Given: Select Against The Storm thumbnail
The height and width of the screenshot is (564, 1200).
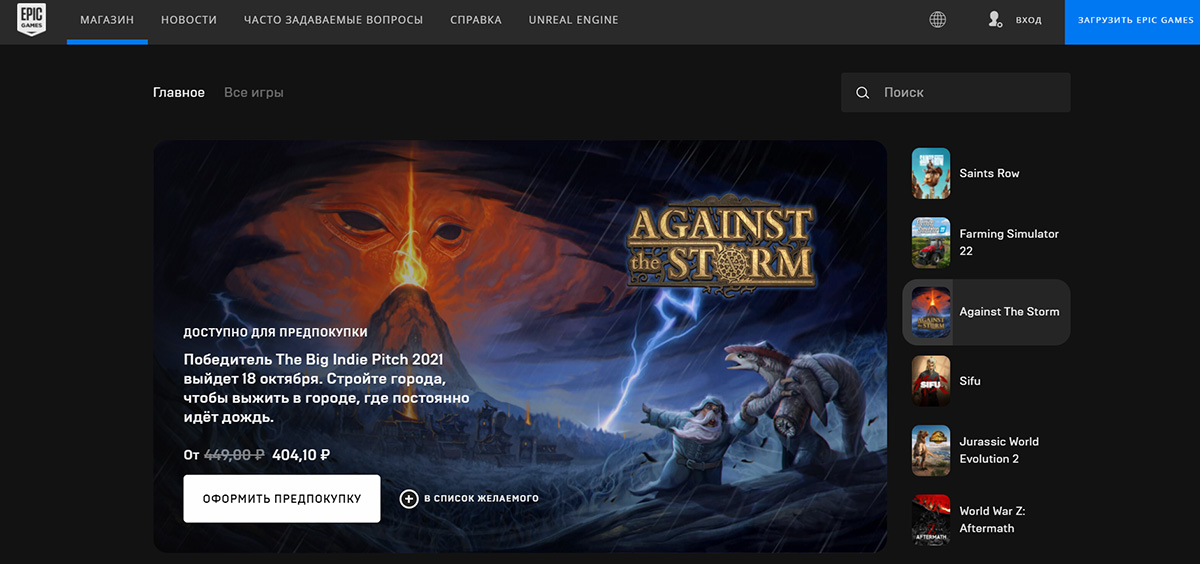Looking at the screenshot, I should 931,312.
